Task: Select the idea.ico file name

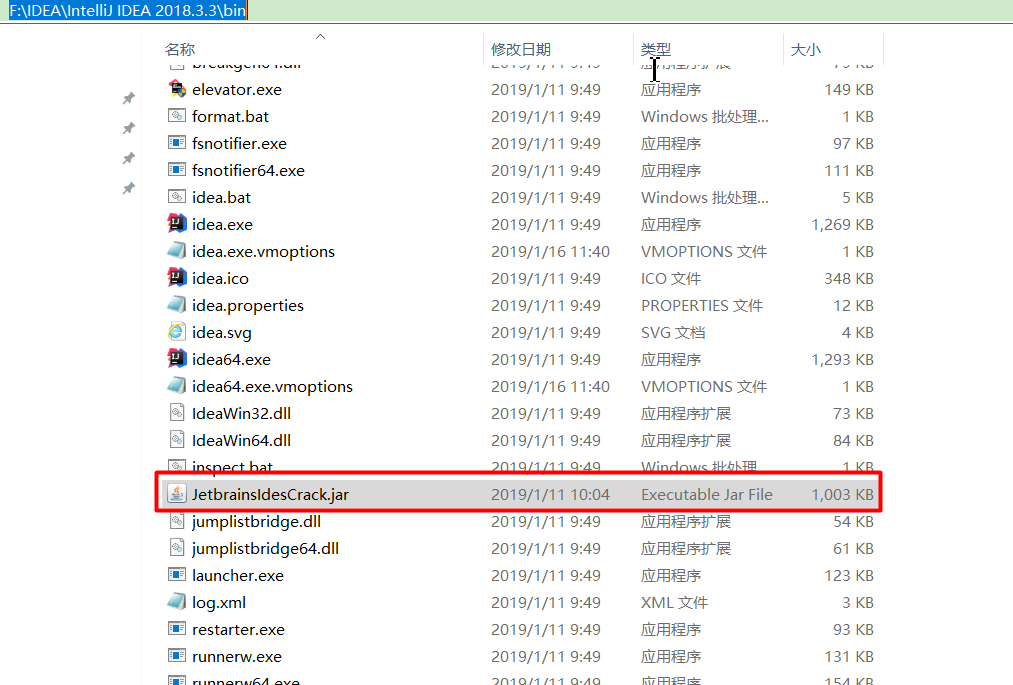Action: [220, 279]
